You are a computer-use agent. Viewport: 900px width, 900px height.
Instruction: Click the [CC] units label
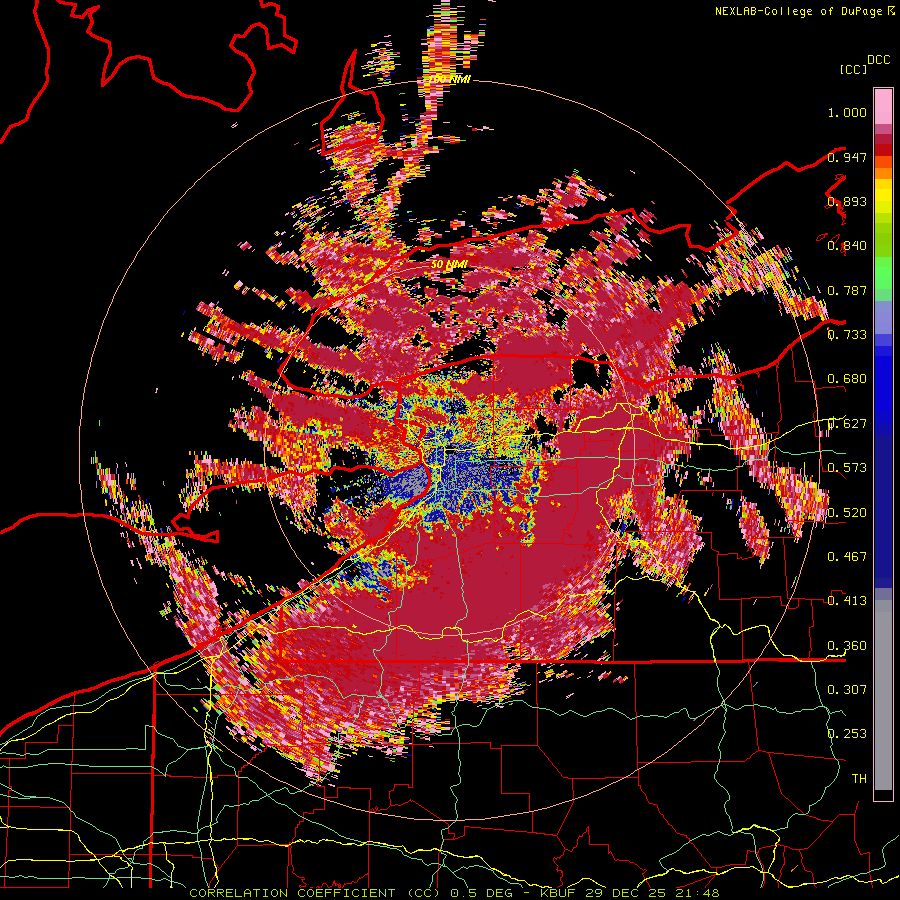(x=854, y=69)
